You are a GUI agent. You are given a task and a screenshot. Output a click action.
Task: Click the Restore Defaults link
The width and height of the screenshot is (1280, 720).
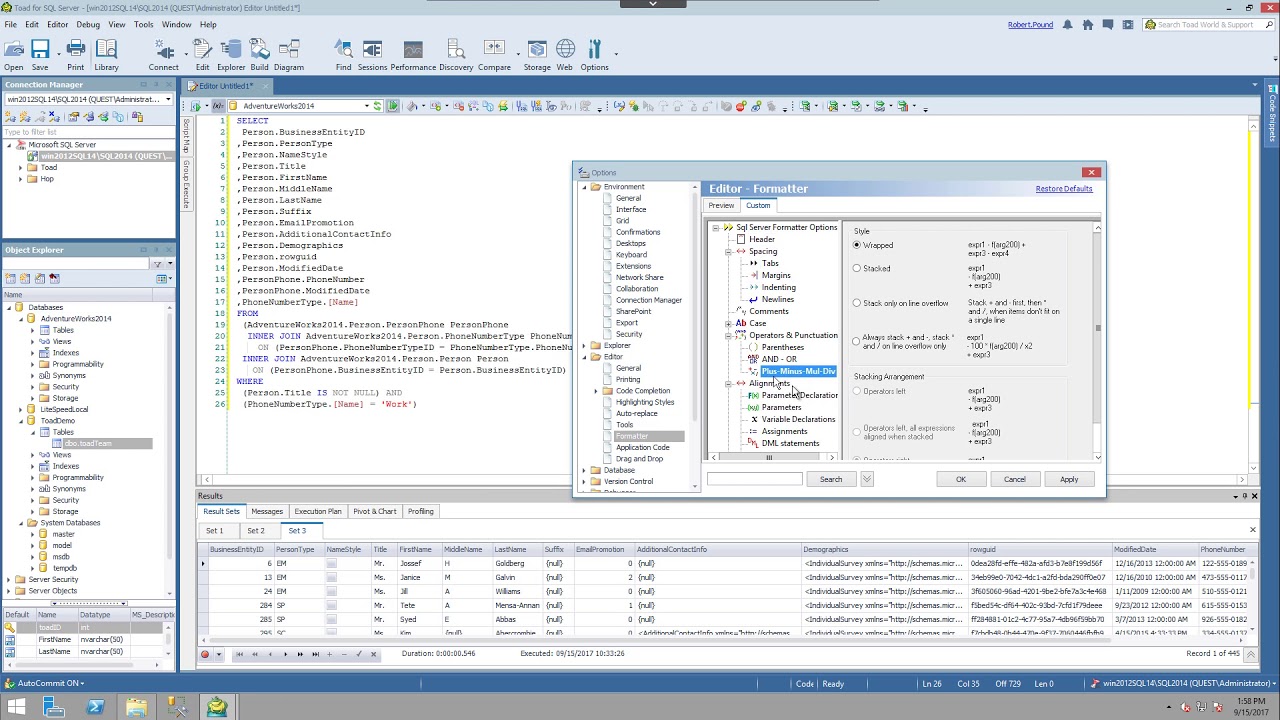coord(1064,189)
